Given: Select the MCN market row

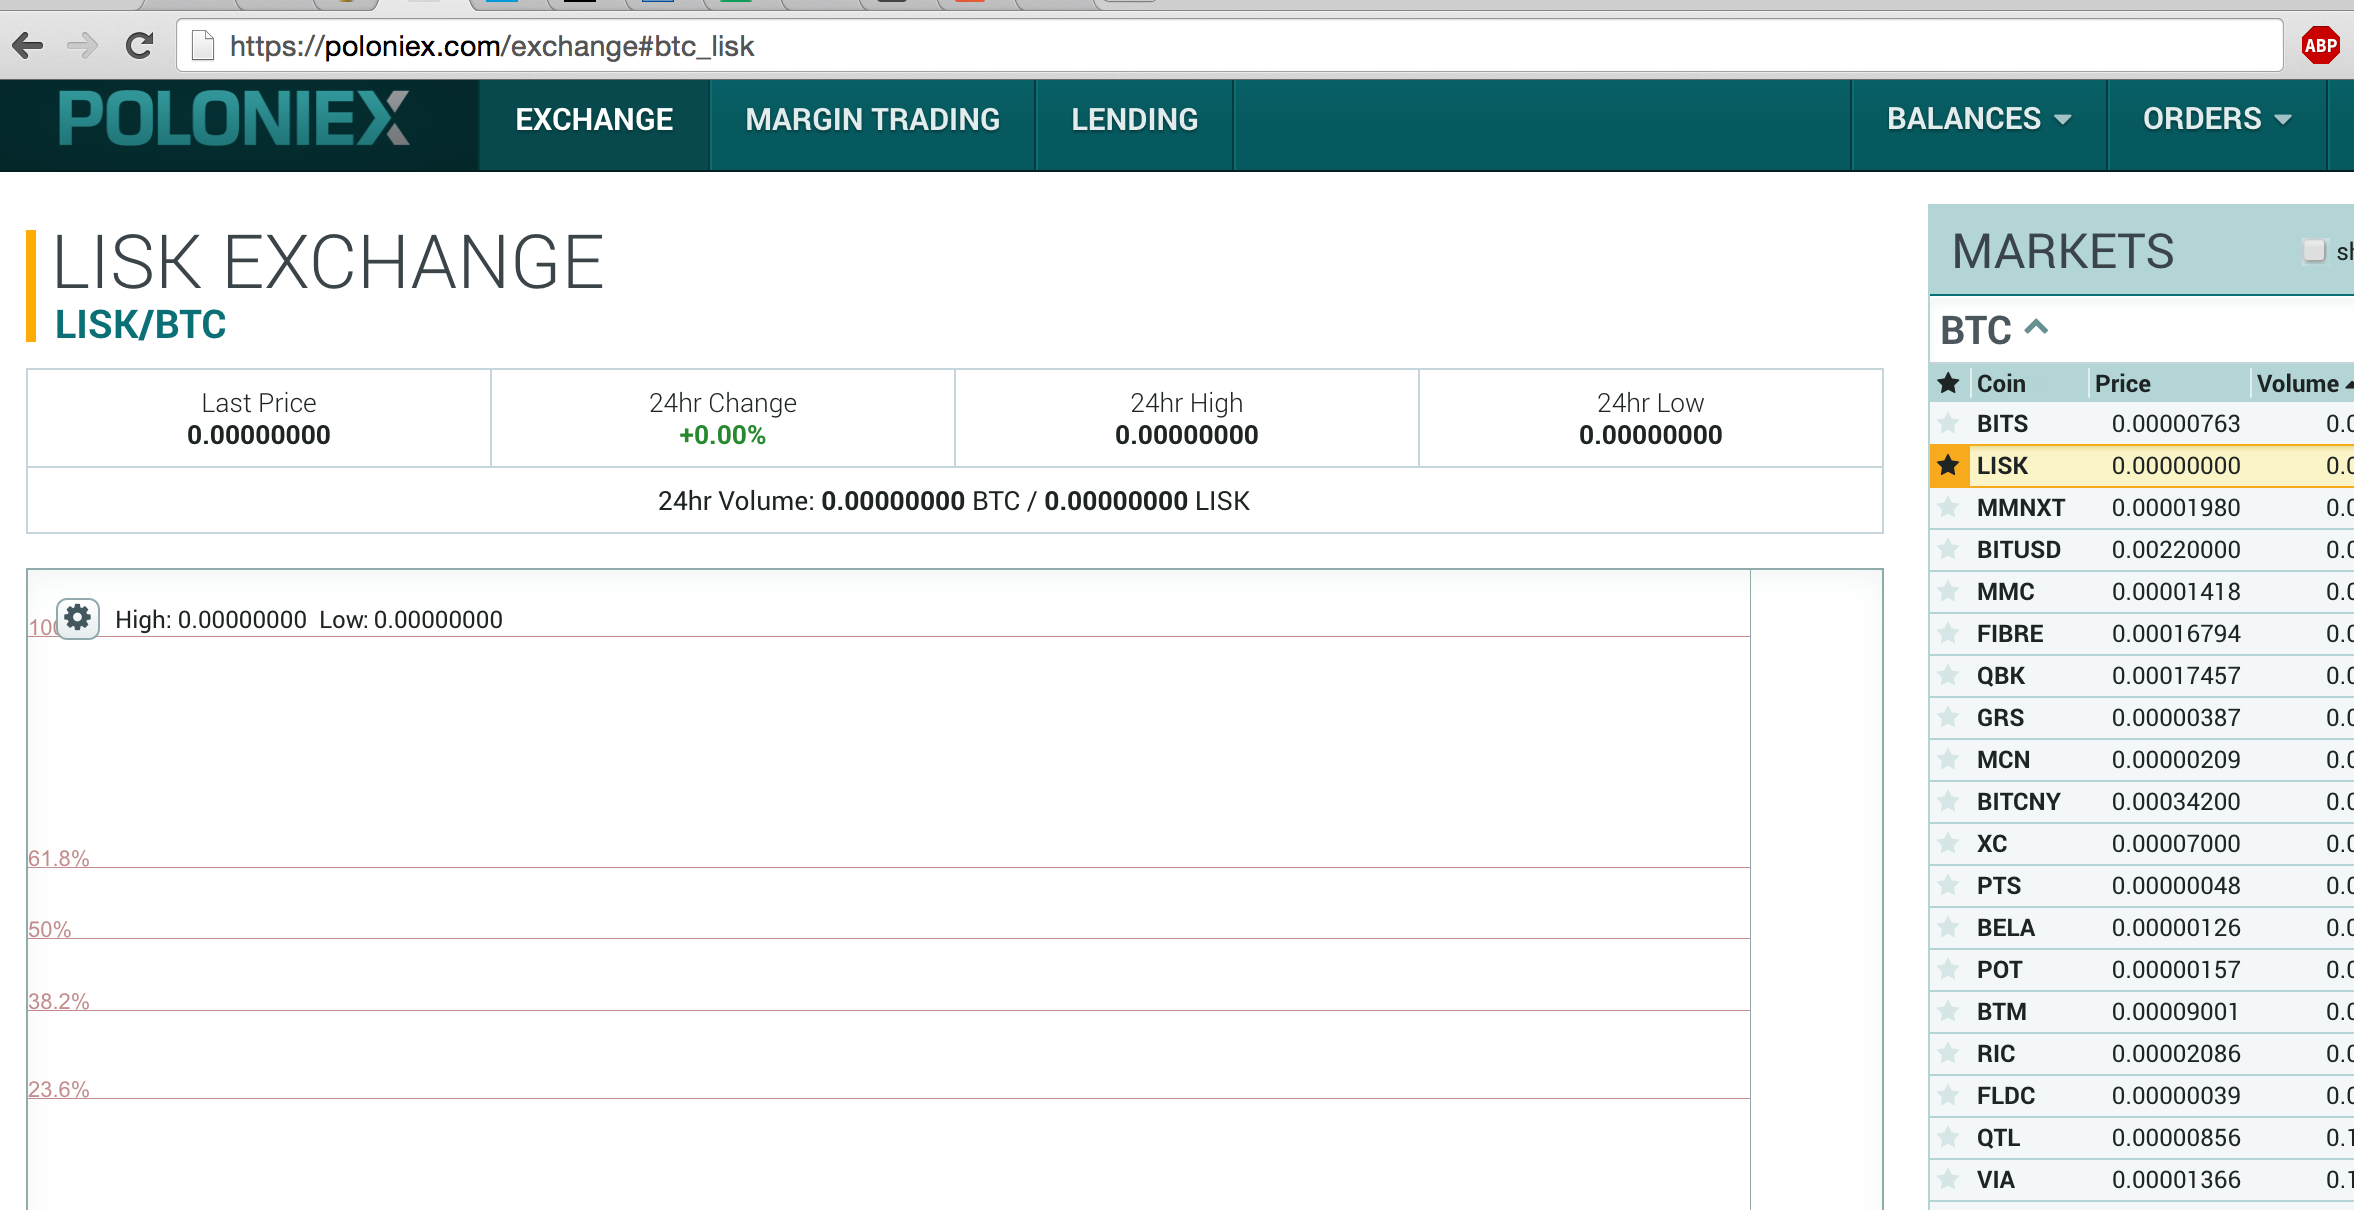Looking at the screenshot, I should pyautogui.click(x=2141, y=759).
